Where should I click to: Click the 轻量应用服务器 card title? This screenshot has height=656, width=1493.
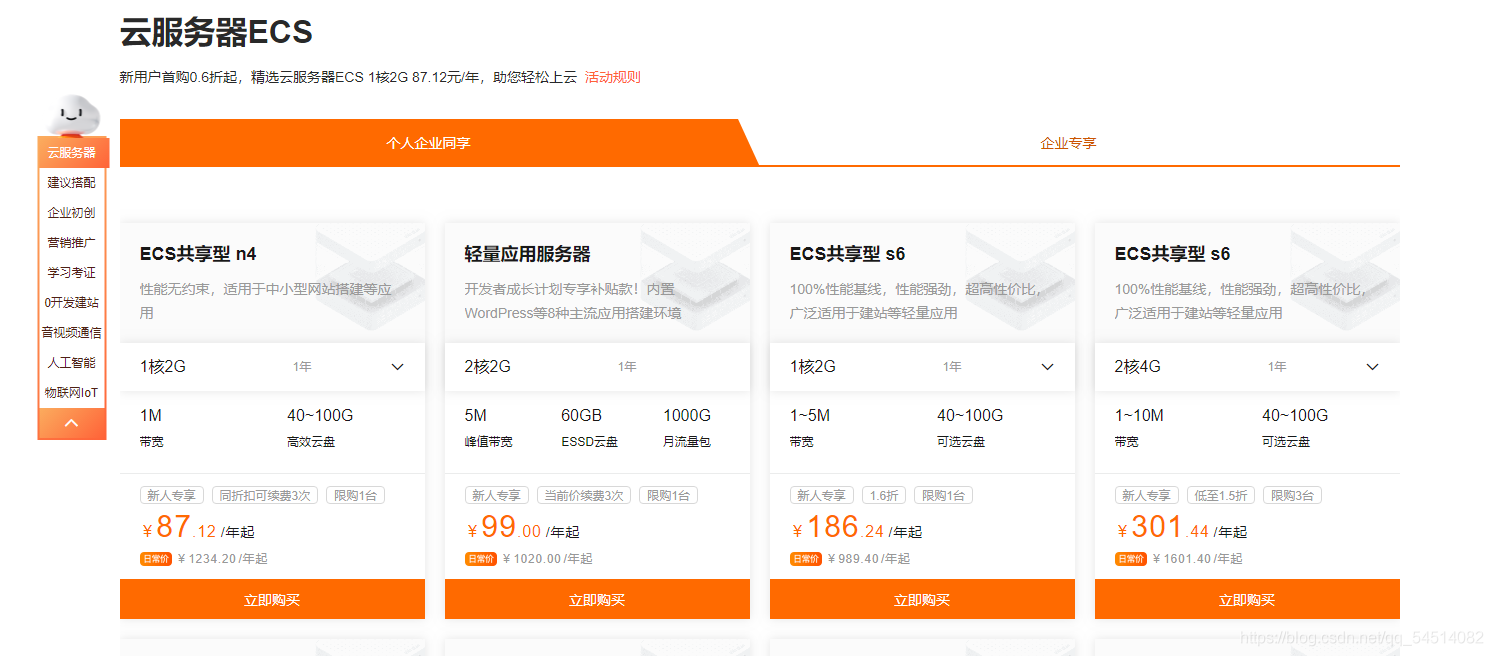click(528, 254)
